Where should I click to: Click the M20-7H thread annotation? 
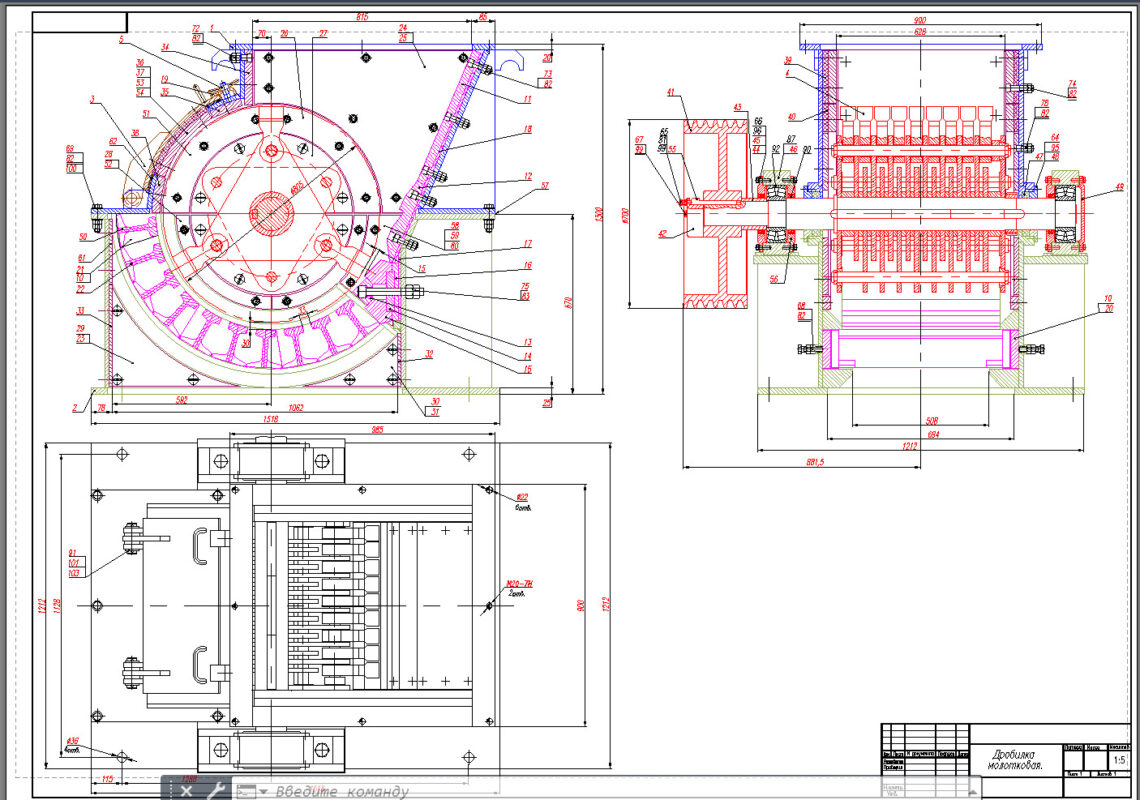518,585
